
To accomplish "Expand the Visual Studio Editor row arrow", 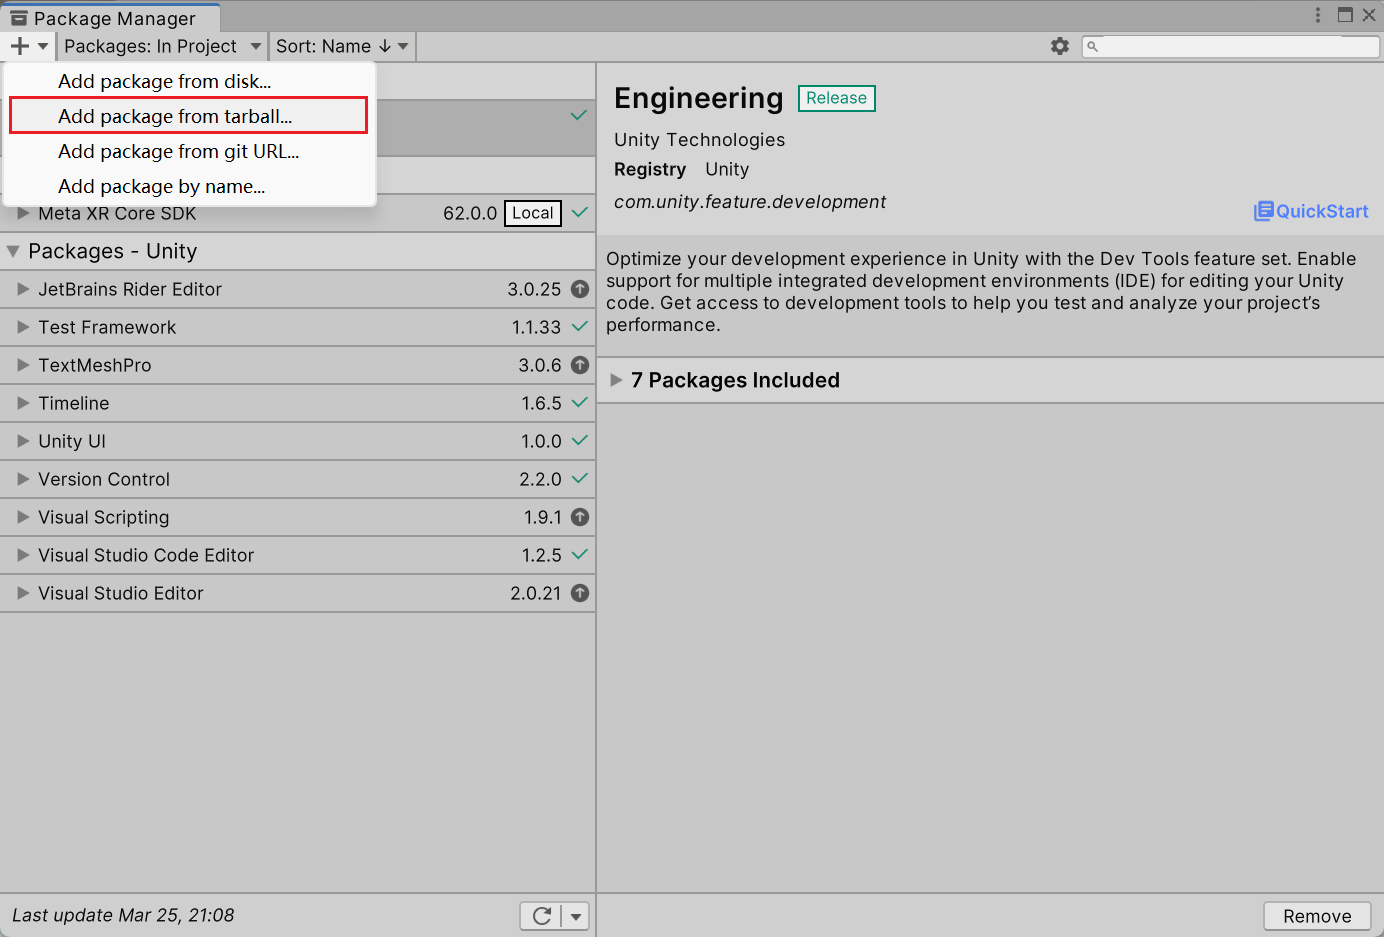I will pos(23,593).
